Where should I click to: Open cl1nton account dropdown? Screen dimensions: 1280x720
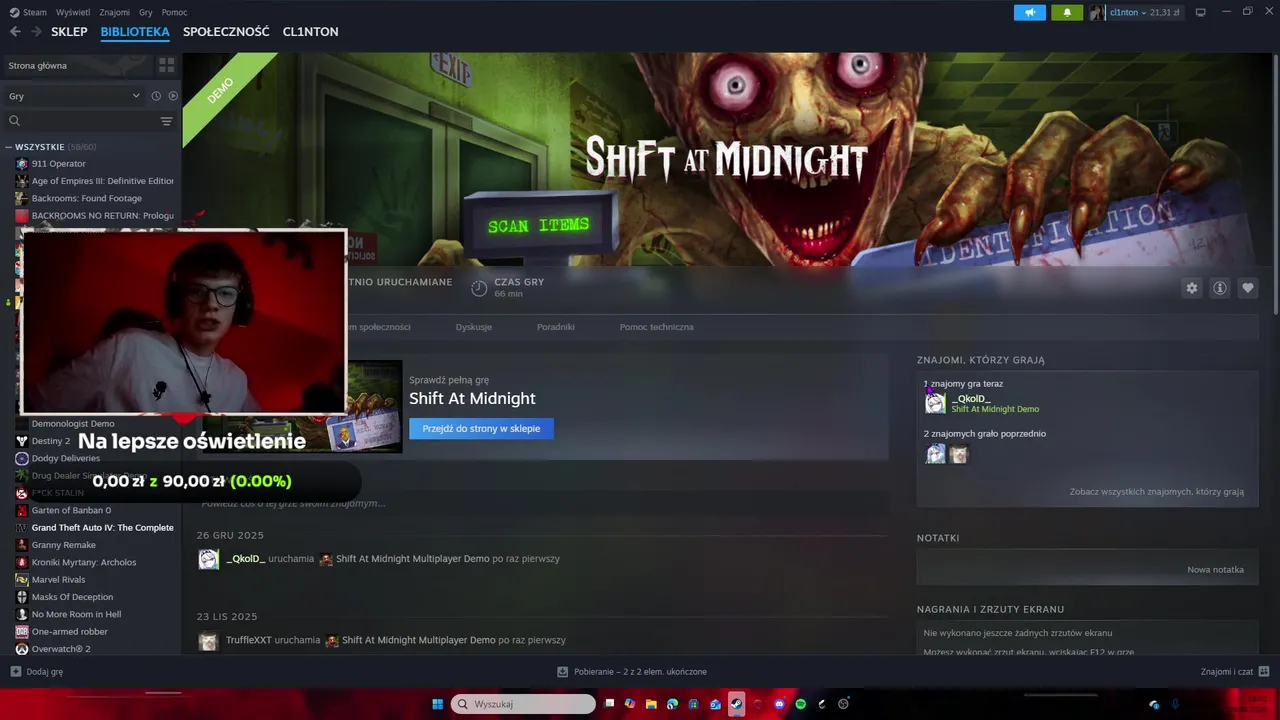(x=1135, y=12)
